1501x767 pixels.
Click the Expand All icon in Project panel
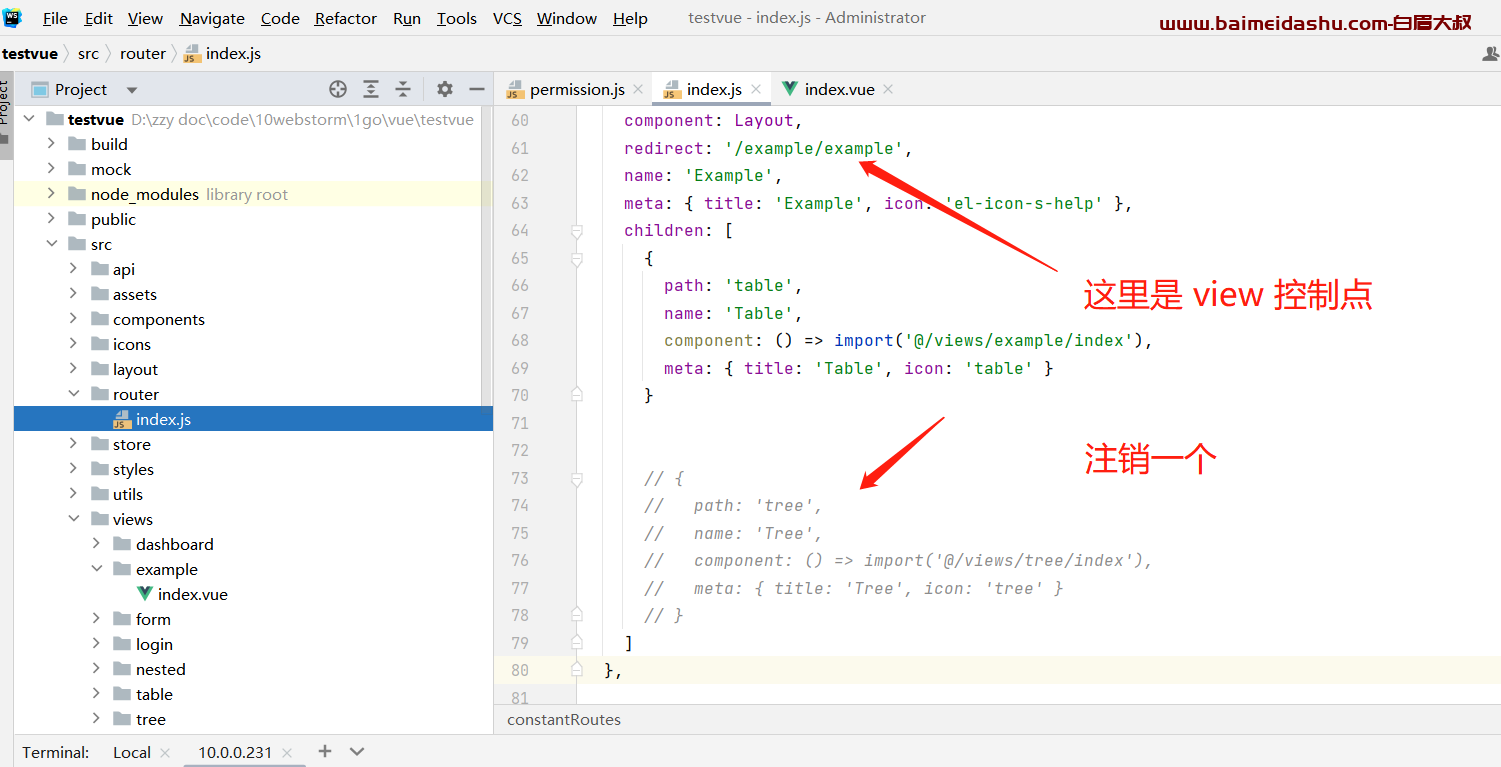[371, 89]
